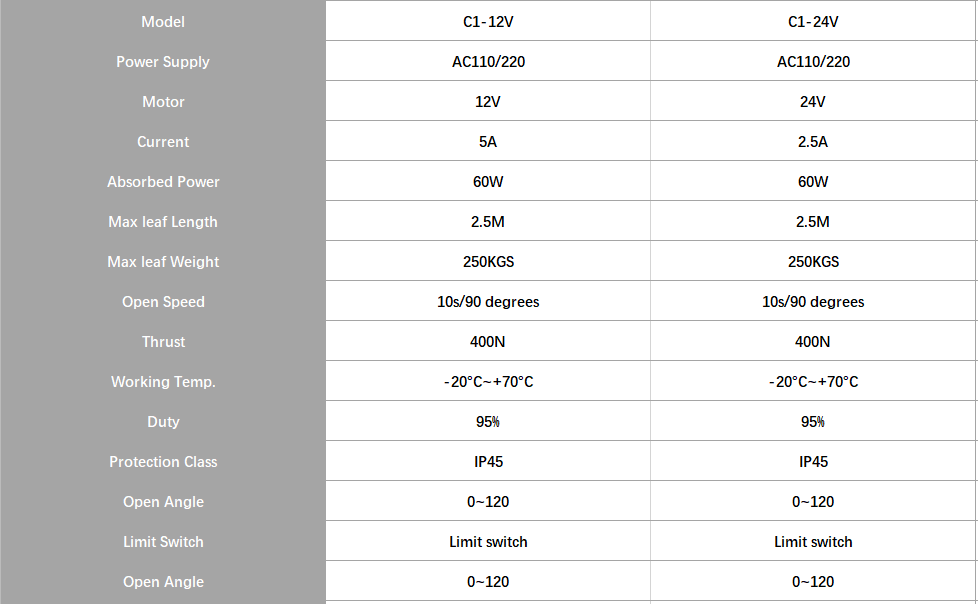Click the Thrust row label

coord(163,342)
